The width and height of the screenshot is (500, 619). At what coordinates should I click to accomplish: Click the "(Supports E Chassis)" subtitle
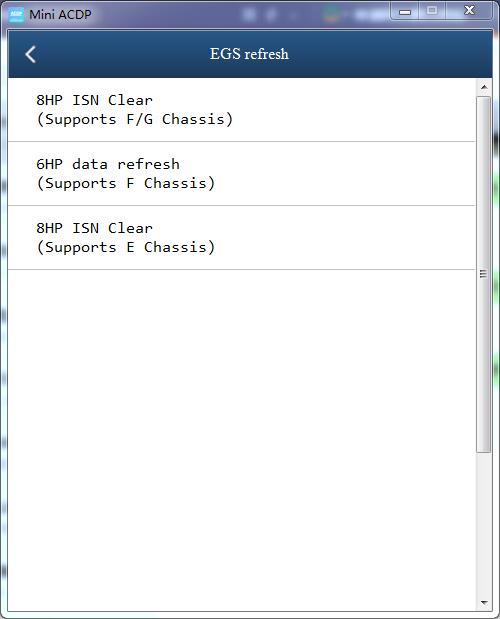click(x=126, y=247)
